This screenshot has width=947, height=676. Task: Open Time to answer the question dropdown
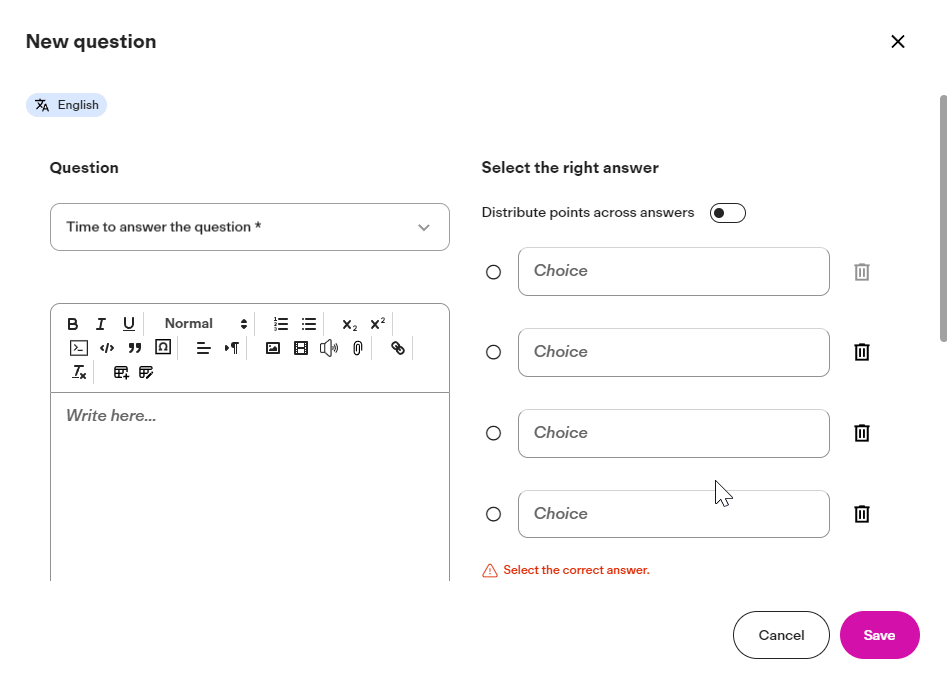pos(250,227)
